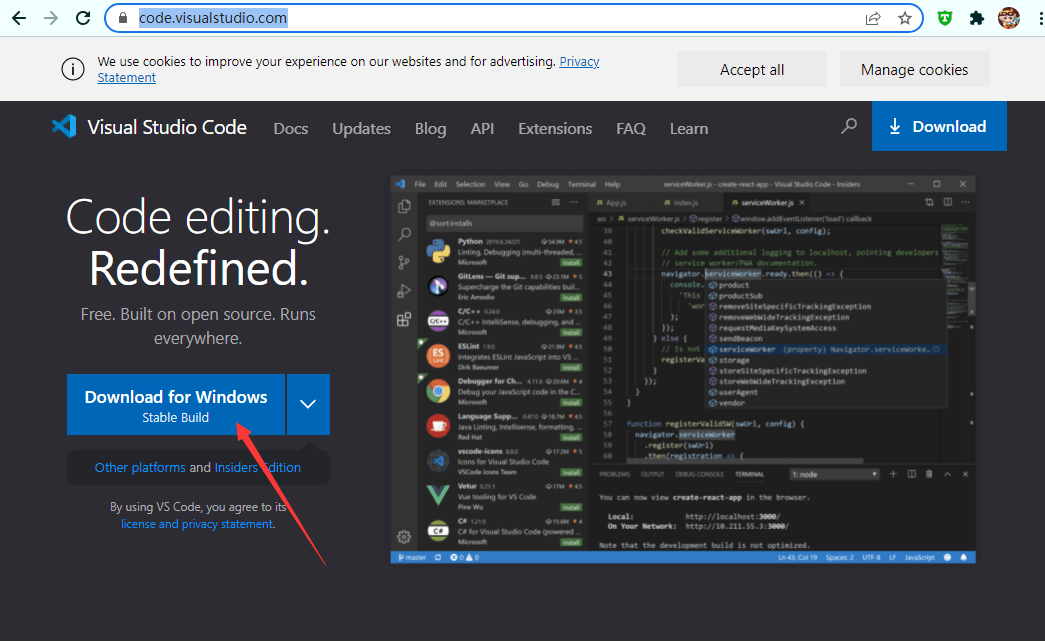Click the ESLint extension icon in list

point(438,356)
